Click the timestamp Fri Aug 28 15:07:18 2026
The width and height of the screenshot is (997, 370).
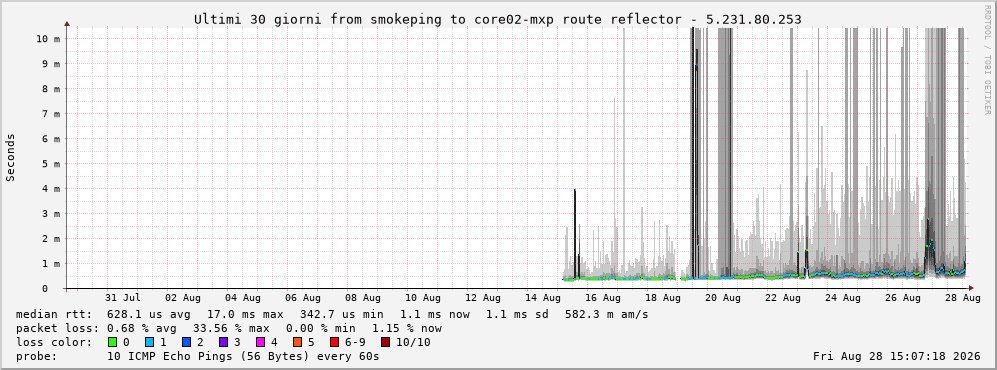pyautogui.click(x=897, y=356)
